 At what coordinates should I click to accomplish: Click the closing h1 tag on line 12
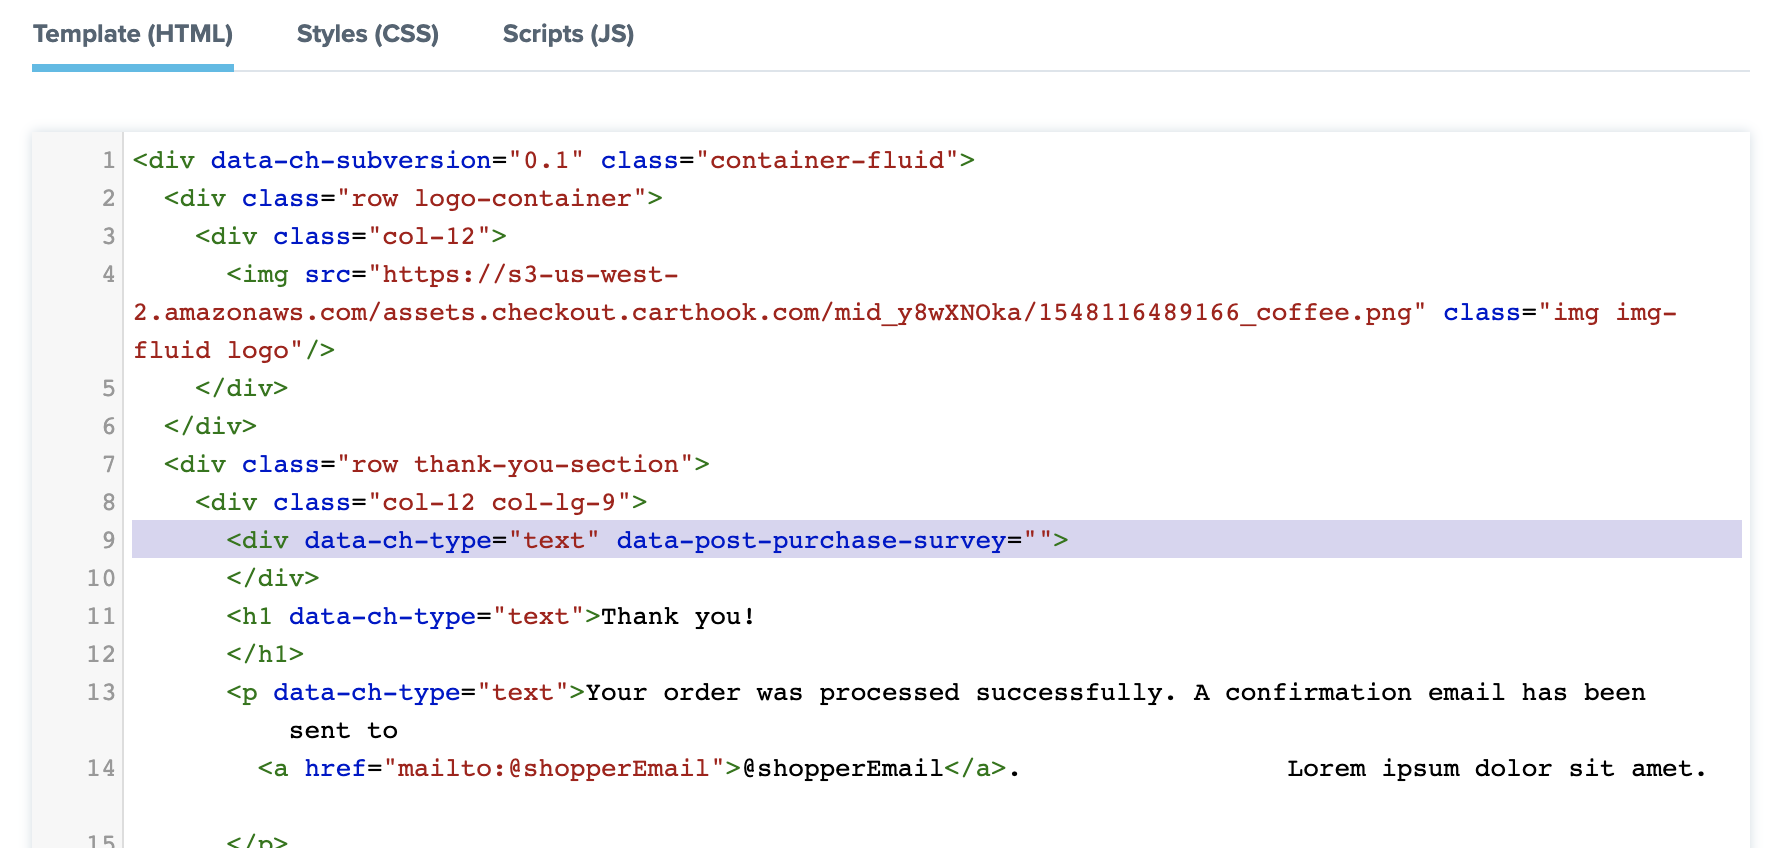tap(265, 654)
